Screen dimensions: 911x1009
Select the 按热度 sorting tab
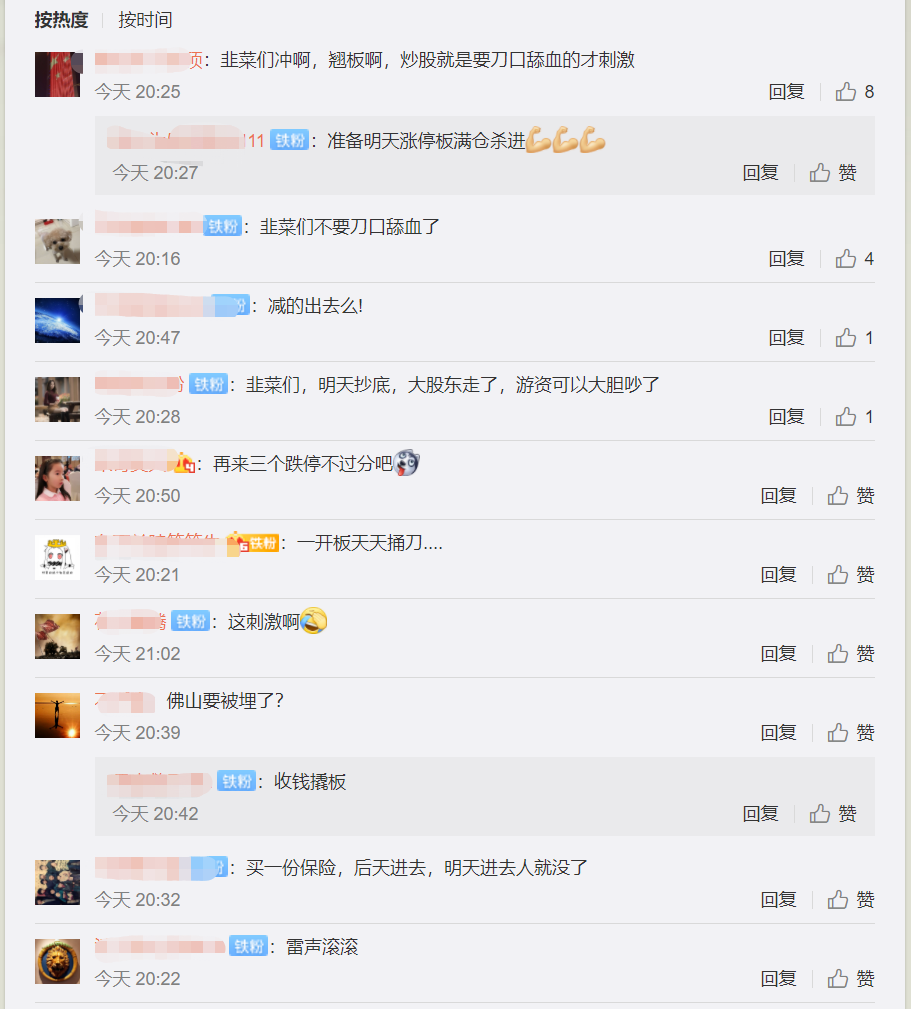click(x=61, y=20)
